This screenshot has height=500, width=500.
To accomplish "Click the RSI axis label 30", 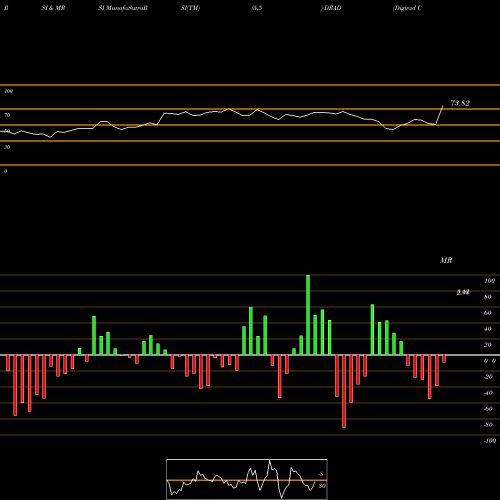I will tap(7, 147).
